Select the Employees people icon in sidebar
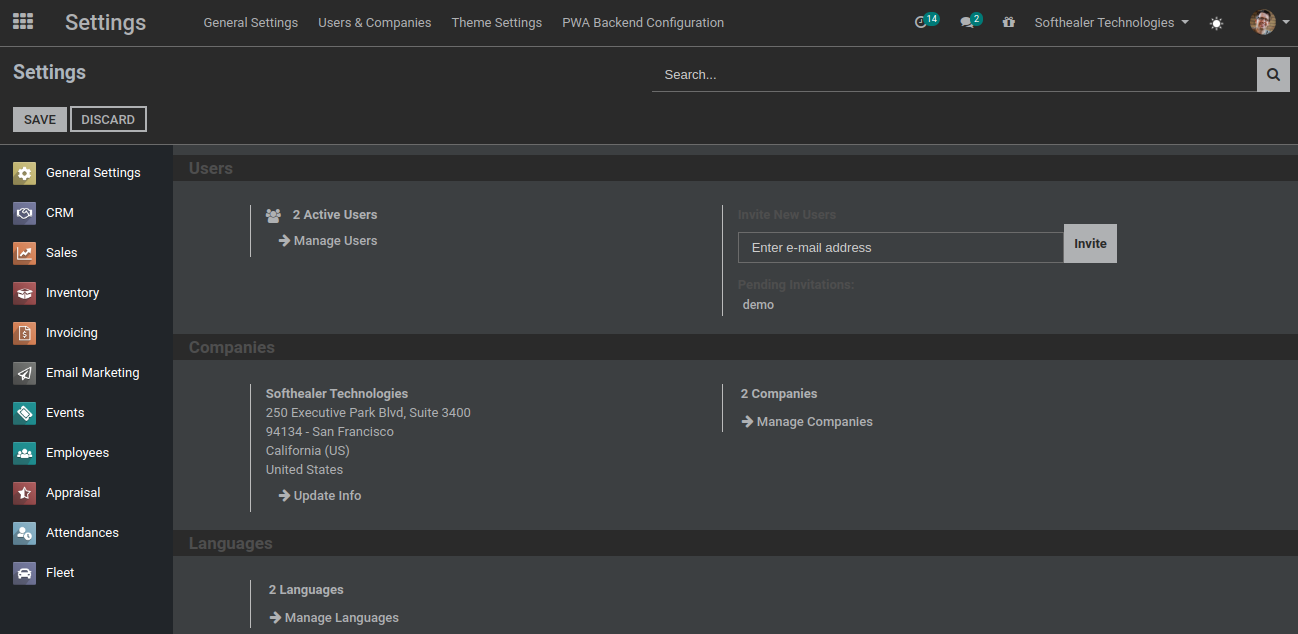This screenshot has height=634, width=1298. pyautogui.click(x=25, y=453)
